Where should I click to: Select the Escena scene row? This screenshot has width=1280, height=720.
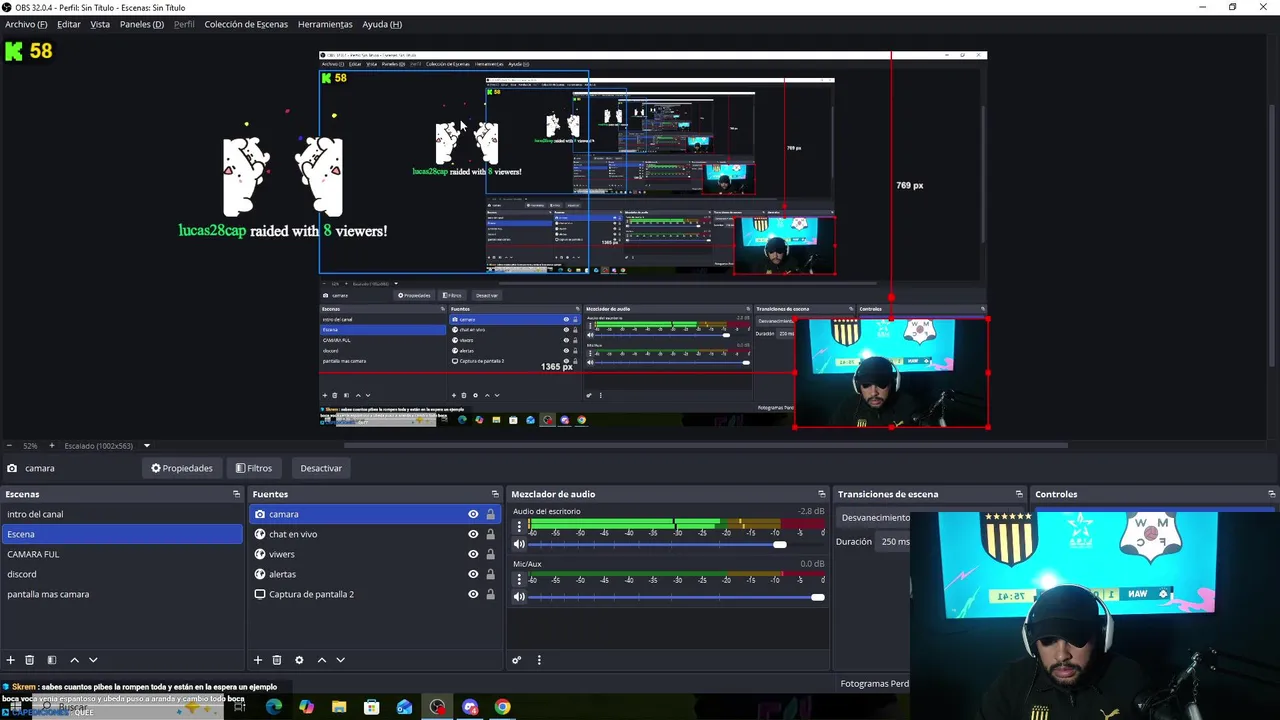[121, 534]
